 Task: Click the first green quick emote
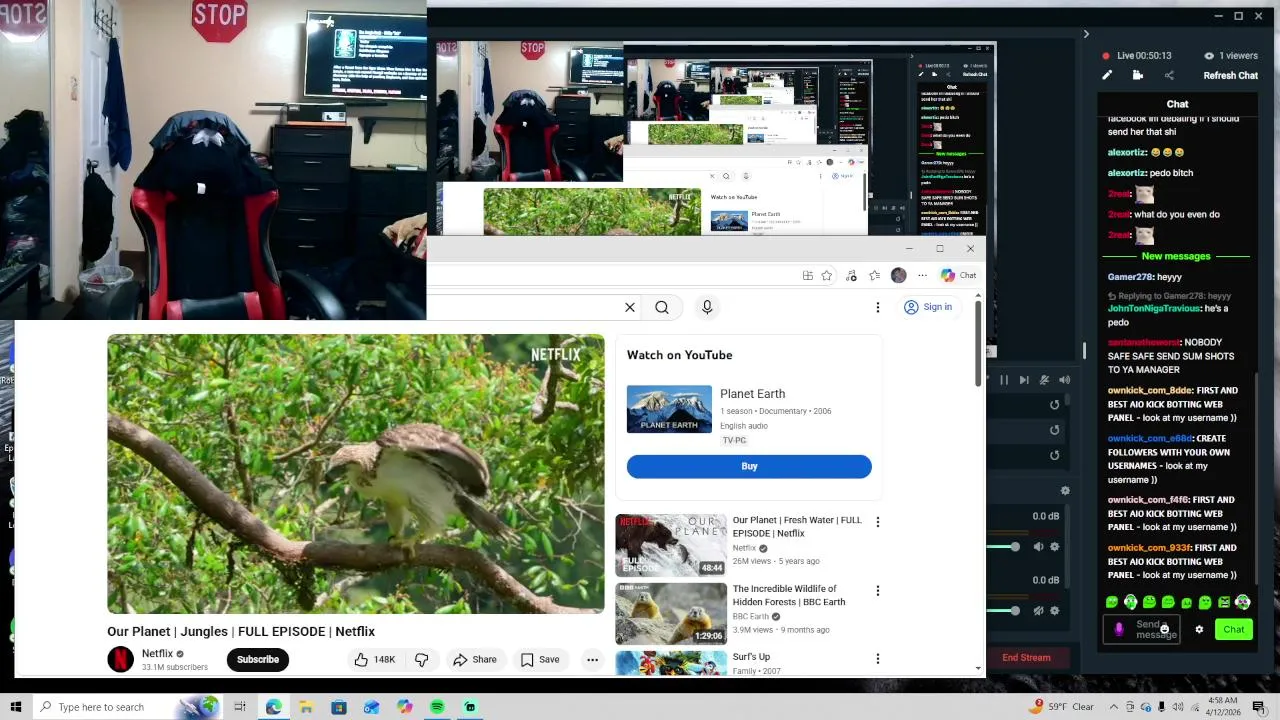pos(1112,602)
